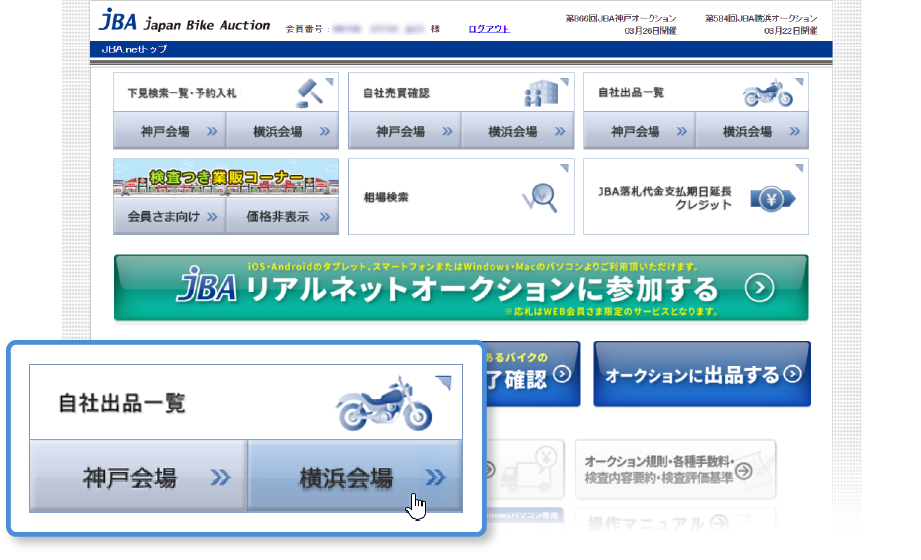Image resolution: width=921 pixels, height=560 pixels.
Task: Open 神戸会場 under 下見検索一覧・予約入札
Action: 170,131
